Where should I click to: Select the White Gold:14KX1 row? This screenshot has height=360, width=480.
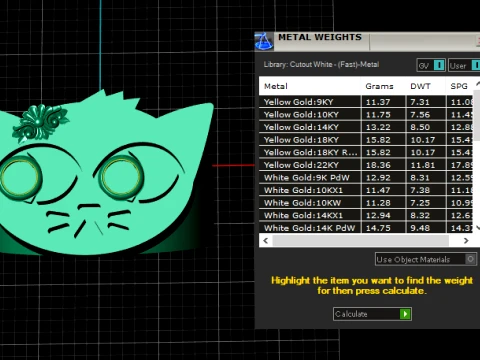(366, 216)
